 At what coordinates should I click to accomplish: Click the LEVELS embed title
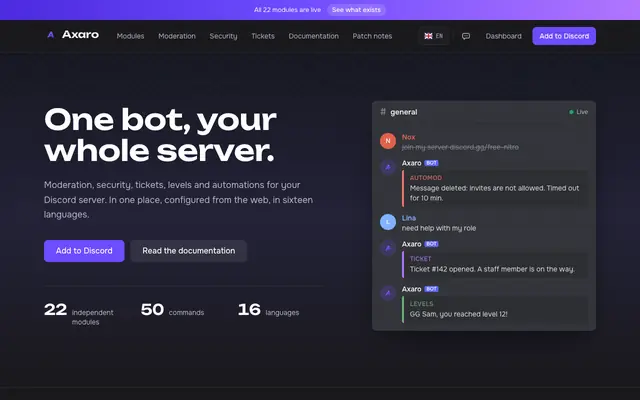421,304
